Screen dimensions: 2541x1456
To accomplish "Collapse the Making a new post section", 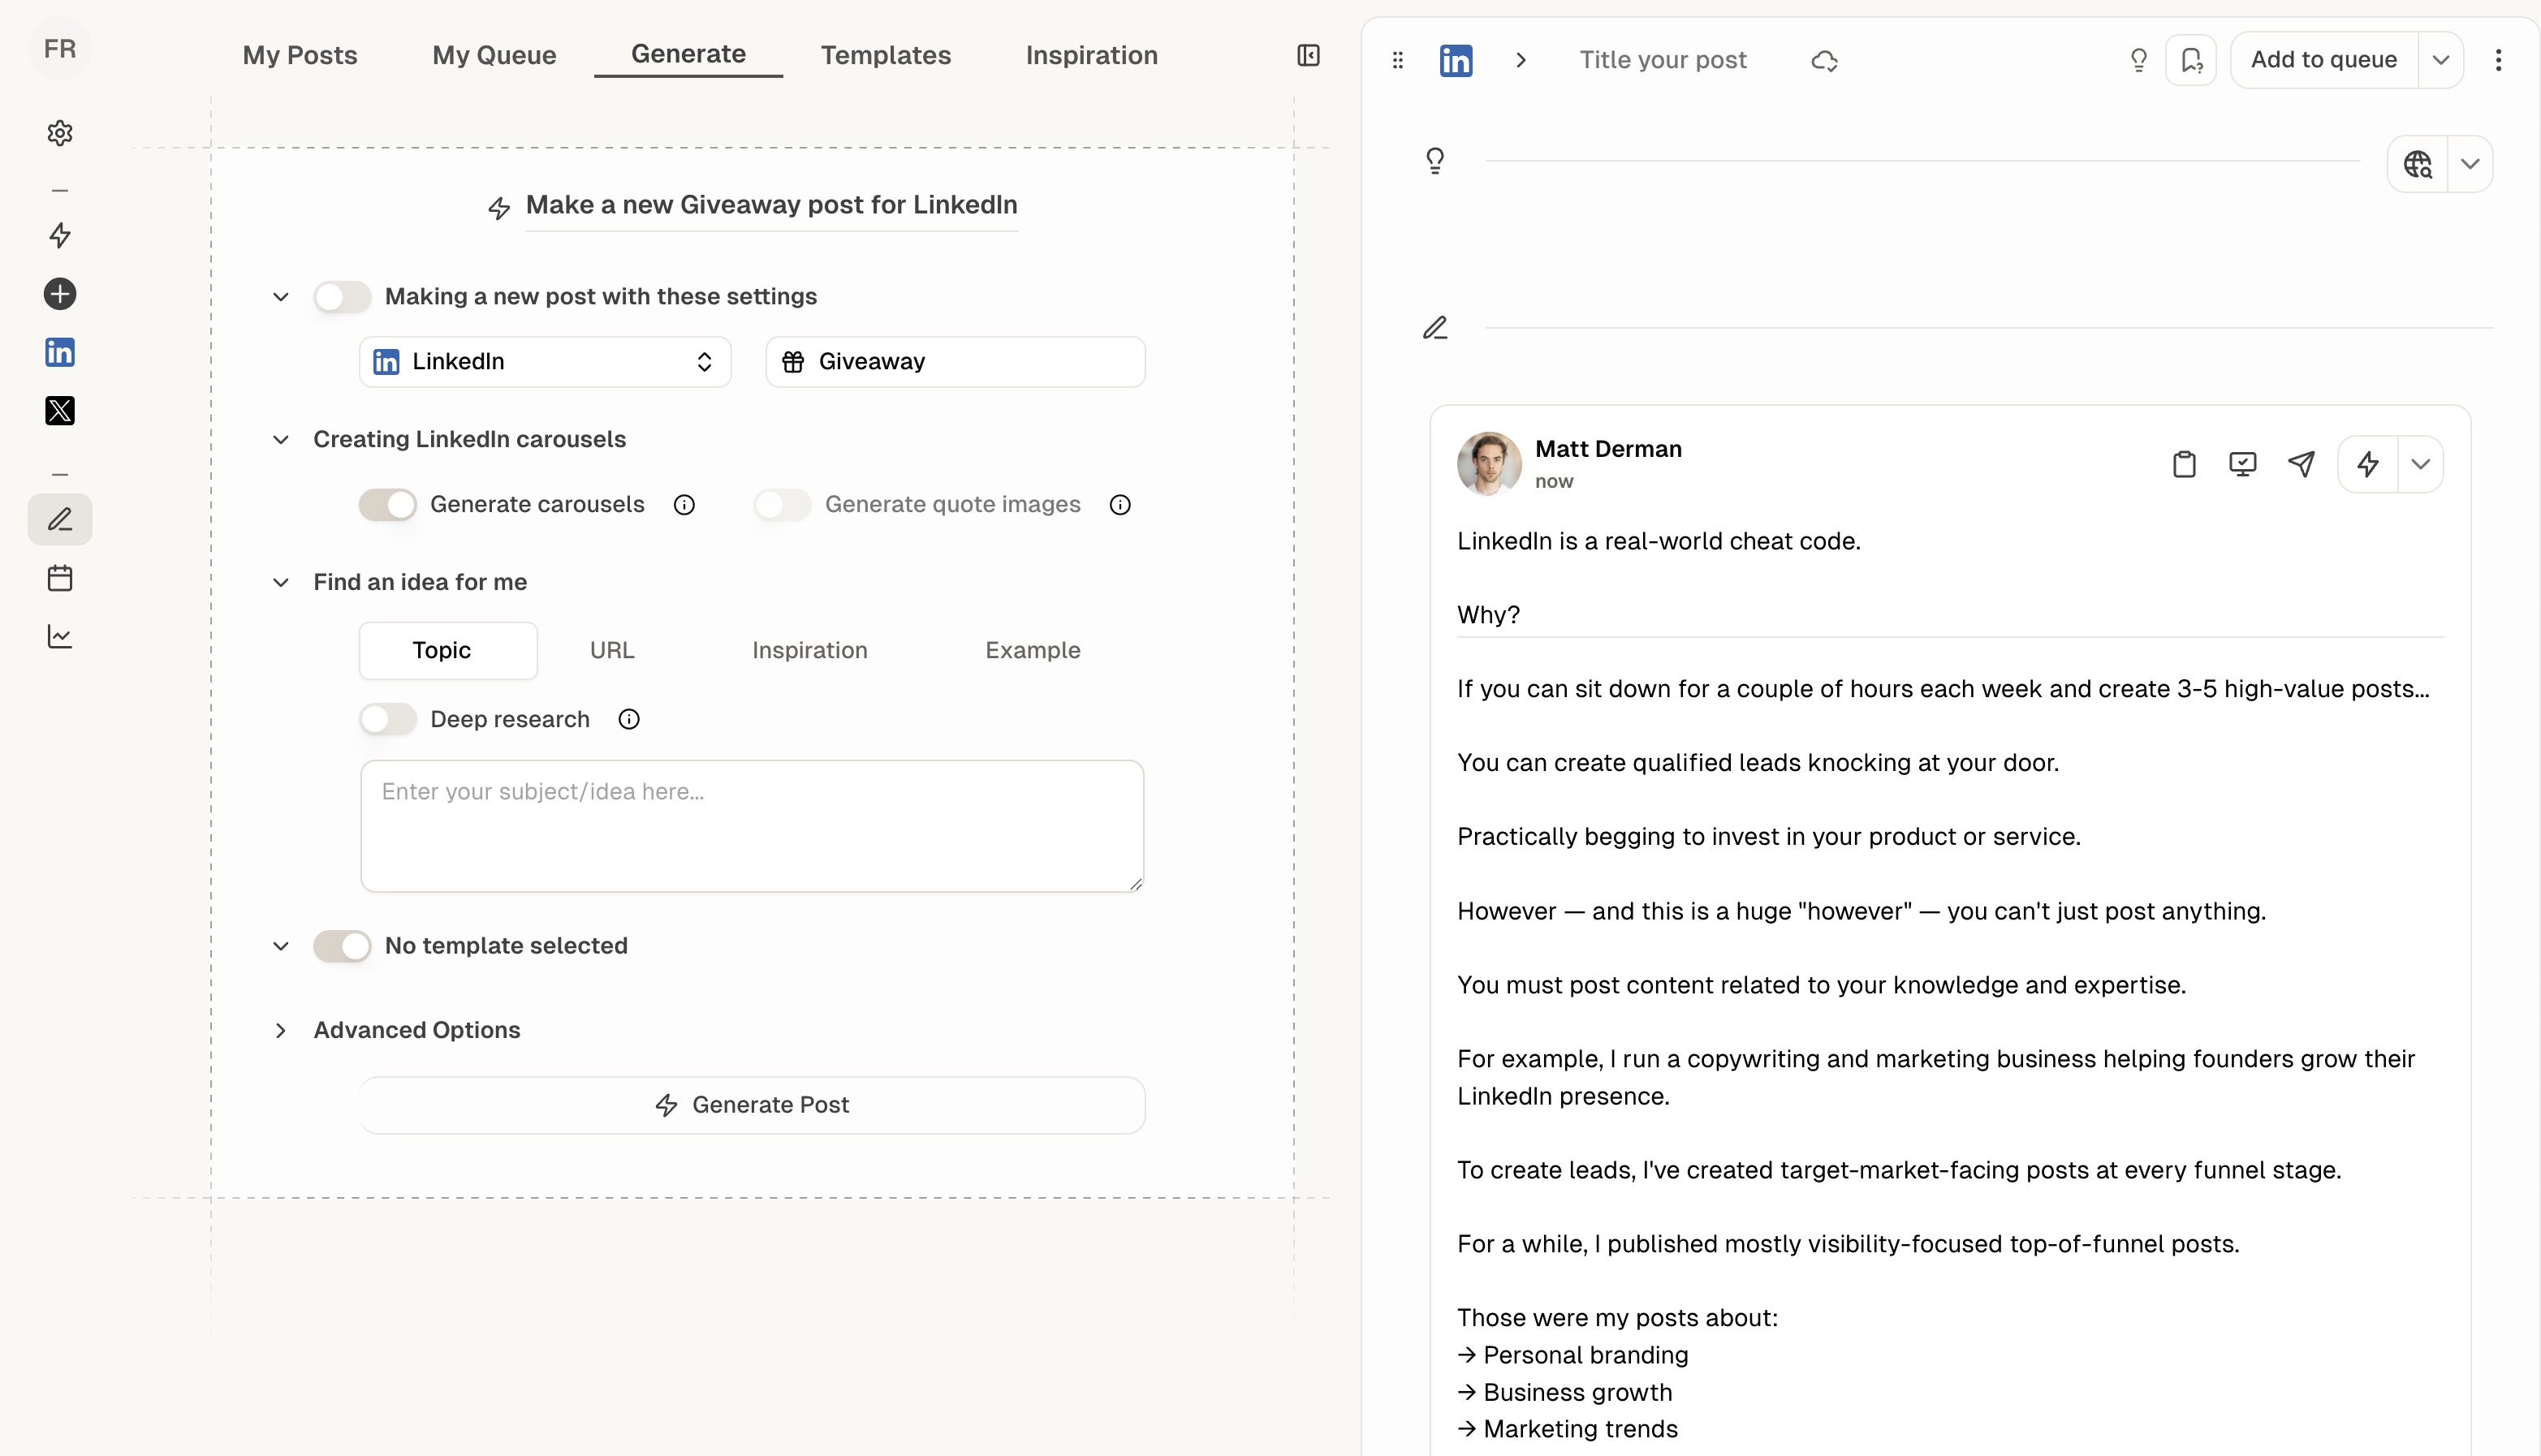I will [281, 297].
